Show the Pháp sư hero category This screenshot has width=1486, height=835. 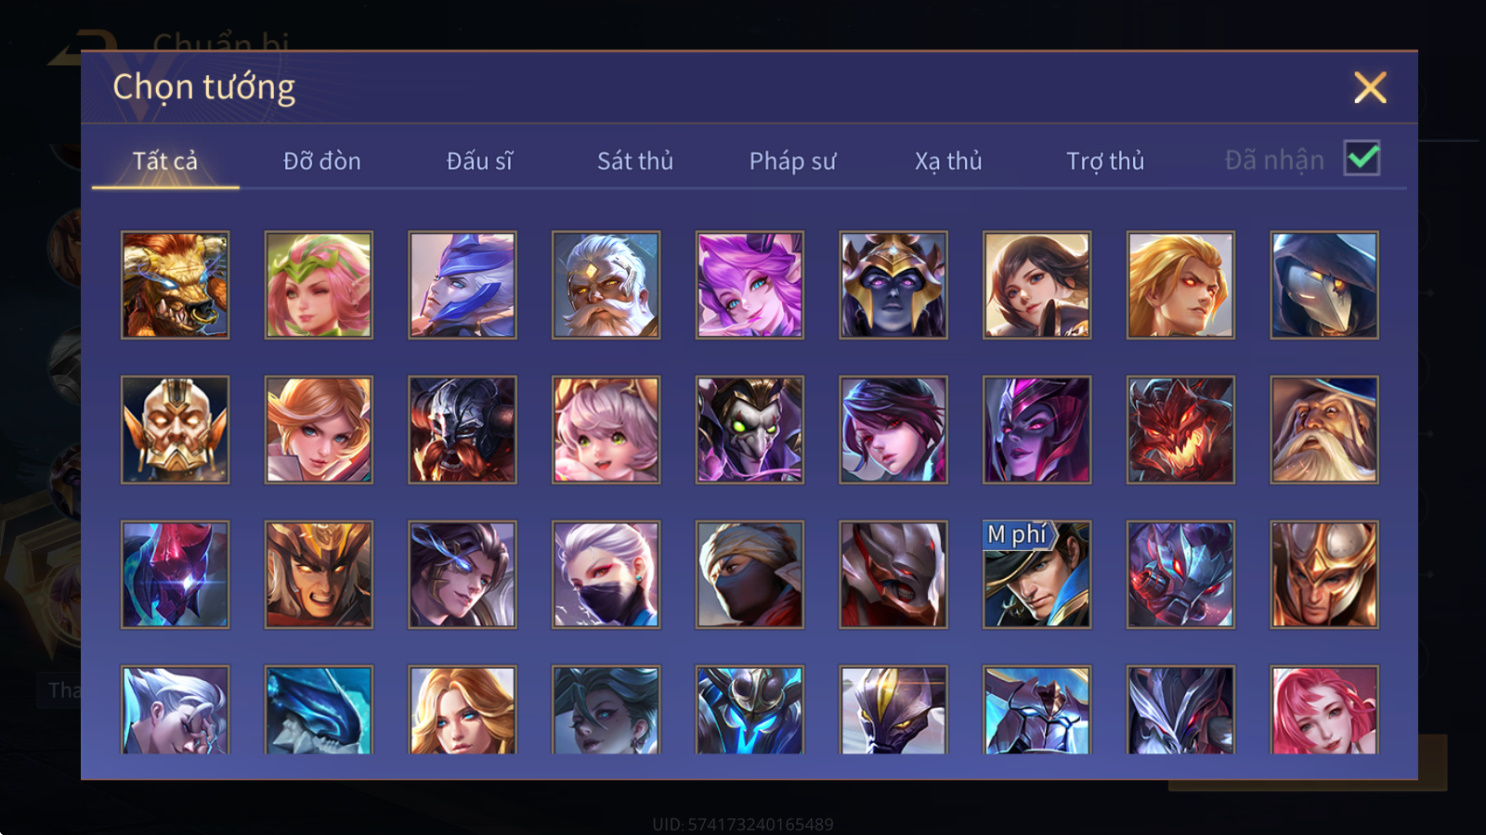792,161
